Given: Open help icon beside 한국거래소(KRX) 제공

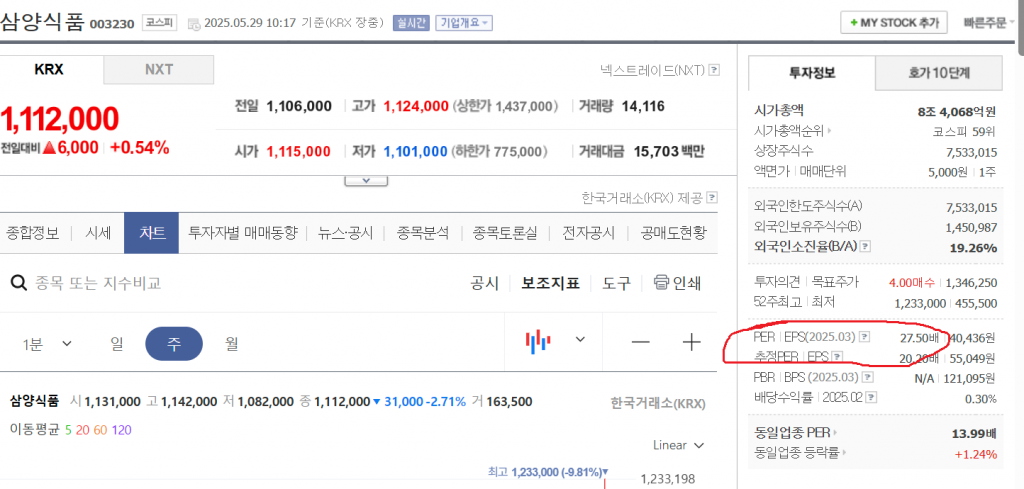Looking at the screenshot, I should coord(712,198).
